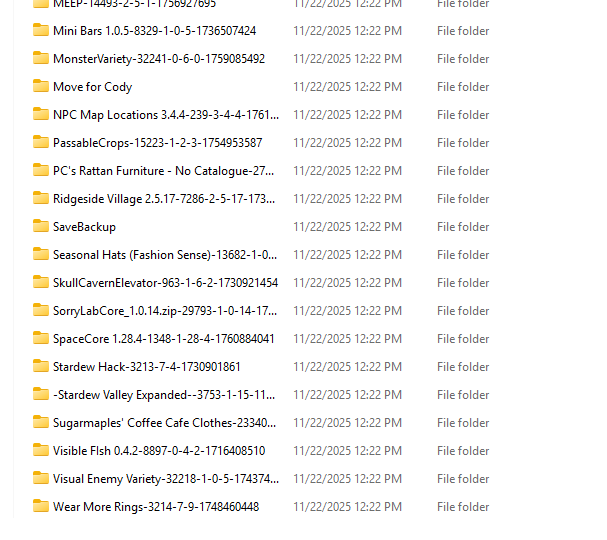Select the SpaceCore folder icon
This screenshot has width=607, height=540.
coord(41,339)
